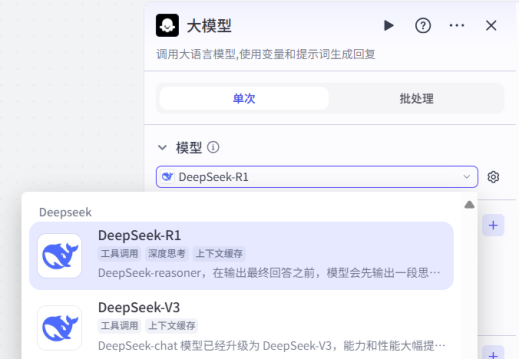The height and width of the screenshot is (360, 519).
Task: Click the scroll-up arrow in model list
Action: click(x=469, y=204)
